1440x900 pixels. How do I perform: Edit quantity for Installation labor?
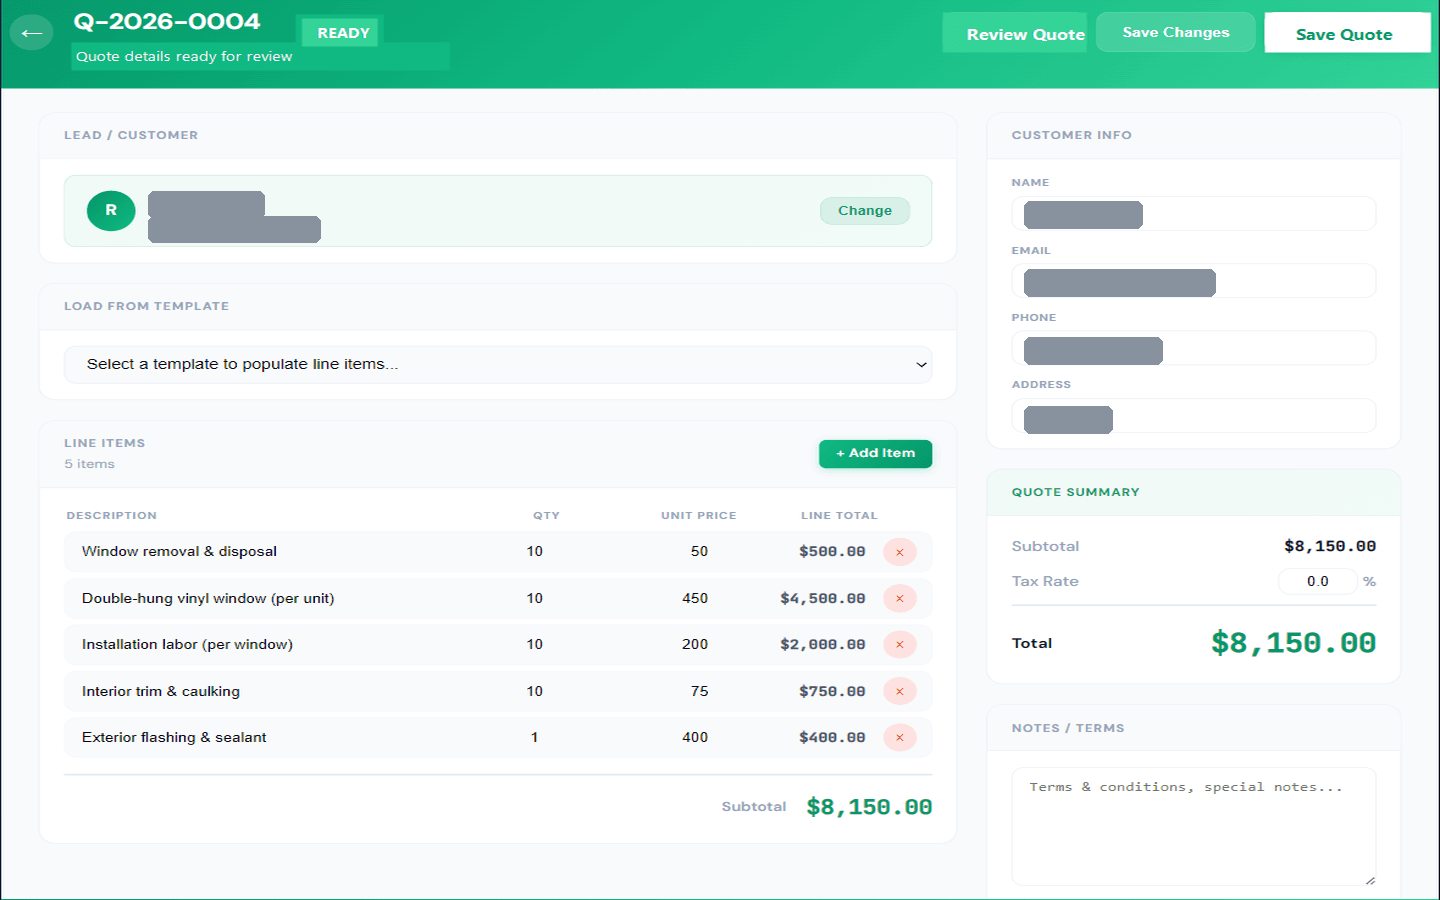(x=535, y=645)
